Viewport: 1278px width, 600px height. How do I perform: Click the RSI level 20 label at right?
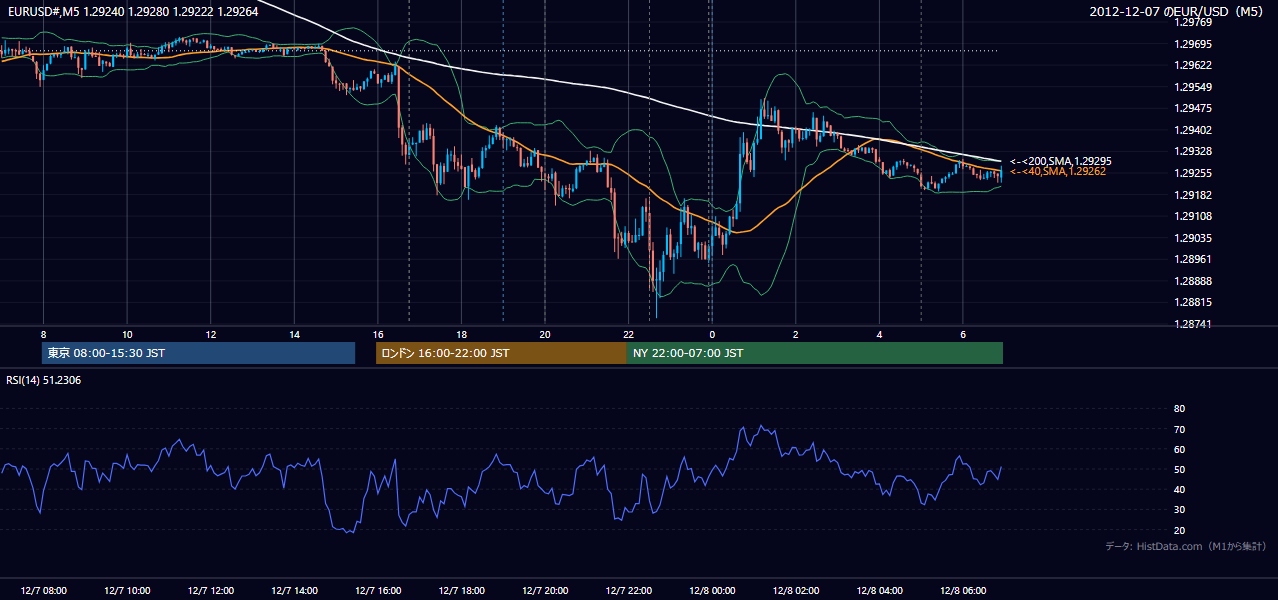point(1179,530)
